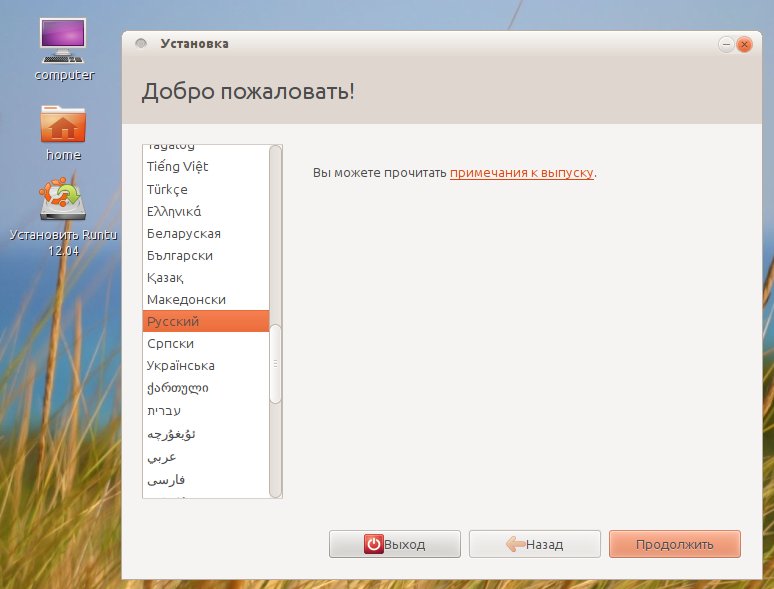Choose Ελληνικά language
Screen dimensions: 774x589
click(206, 211)
